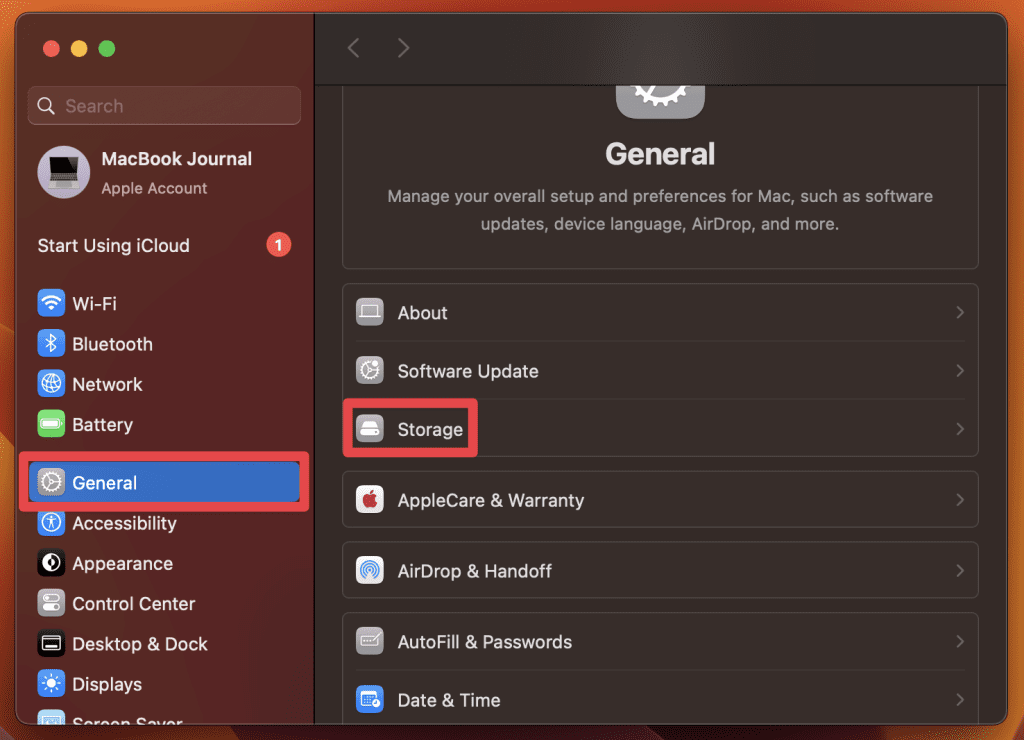Open Date & Time settings
1024x740 pixels.
pyautogui.click(x=660, y=700)
